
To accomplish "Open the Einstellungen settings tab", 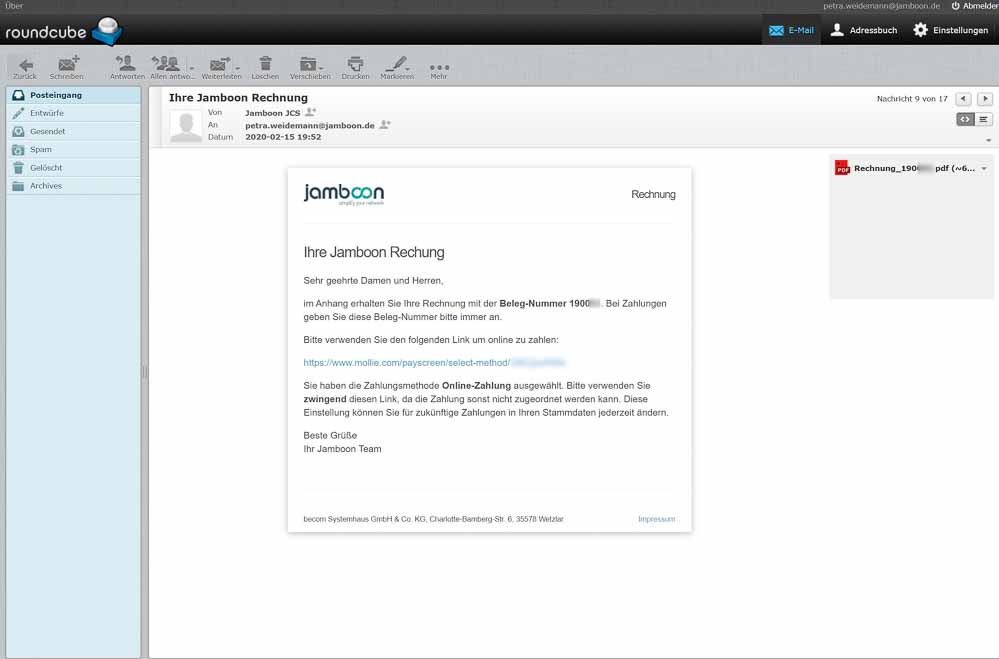I will [951, 30].
